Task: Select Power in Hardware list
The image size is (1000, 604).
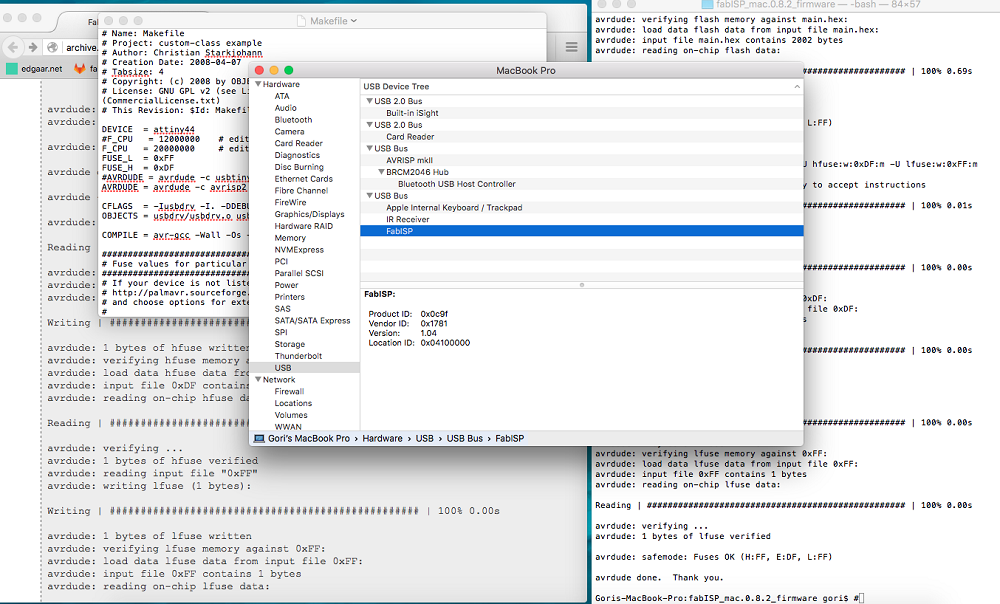Action: 286,285
